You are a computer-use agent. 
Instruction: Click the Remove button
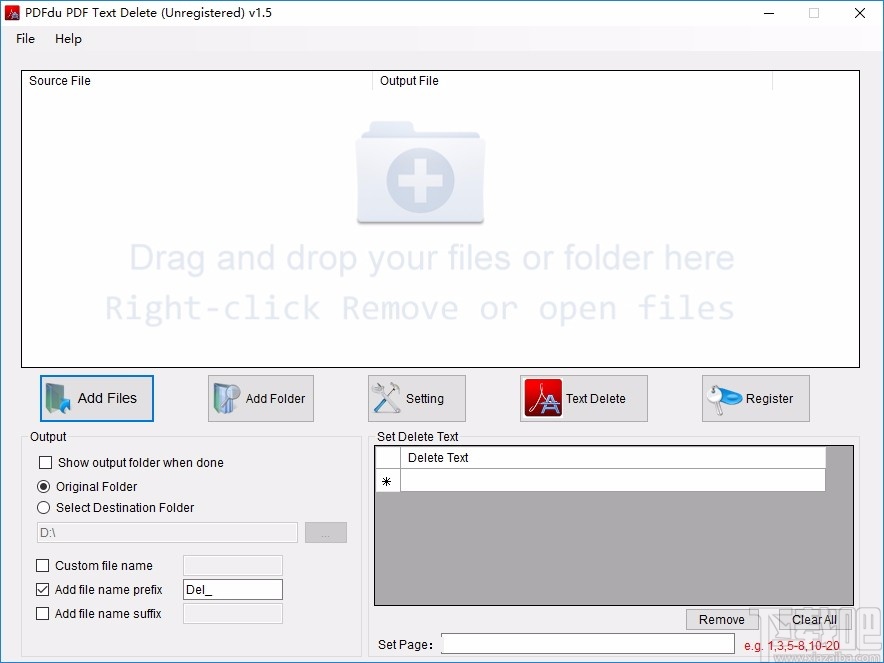(x=721, y=619)
